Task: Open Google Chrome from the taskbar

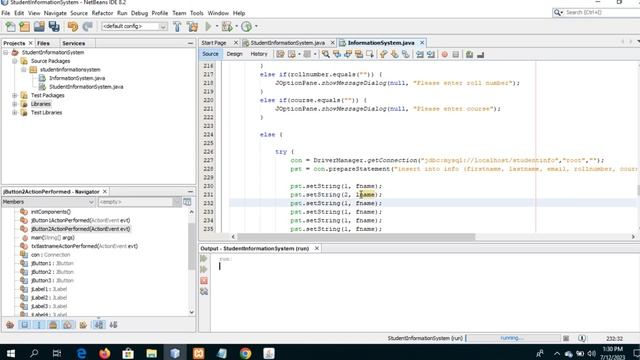Action: coord(245,353)
